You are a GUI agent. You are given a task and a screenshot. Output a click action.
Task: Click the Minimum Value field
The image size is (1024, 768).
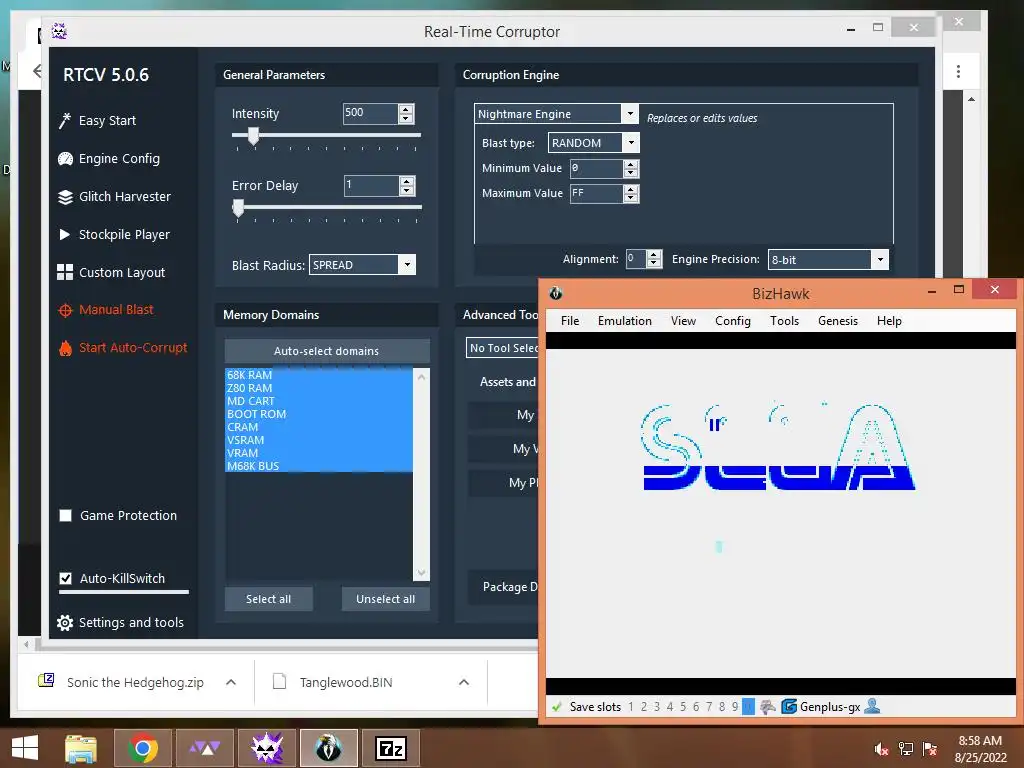coord(596,168)
